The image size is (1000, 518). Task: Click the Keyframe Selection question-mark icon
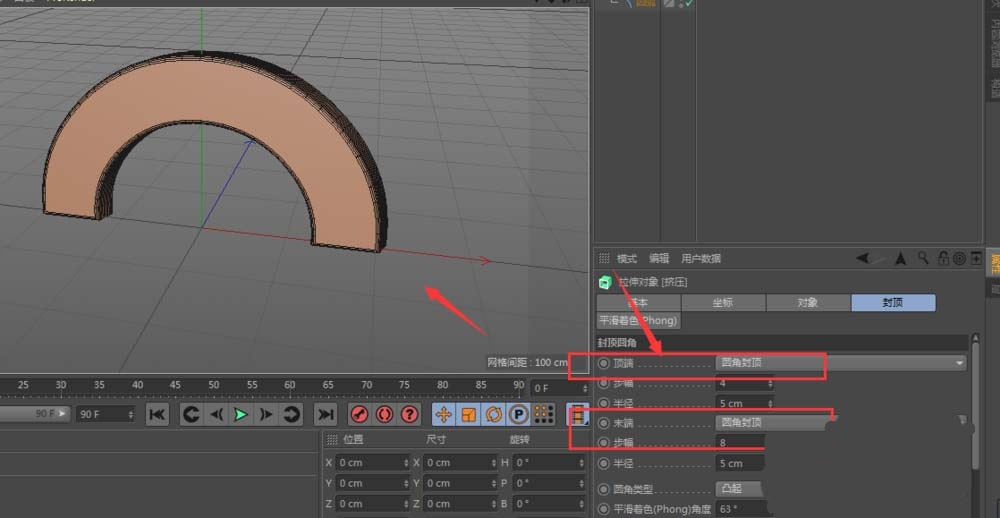click(409, 414)
